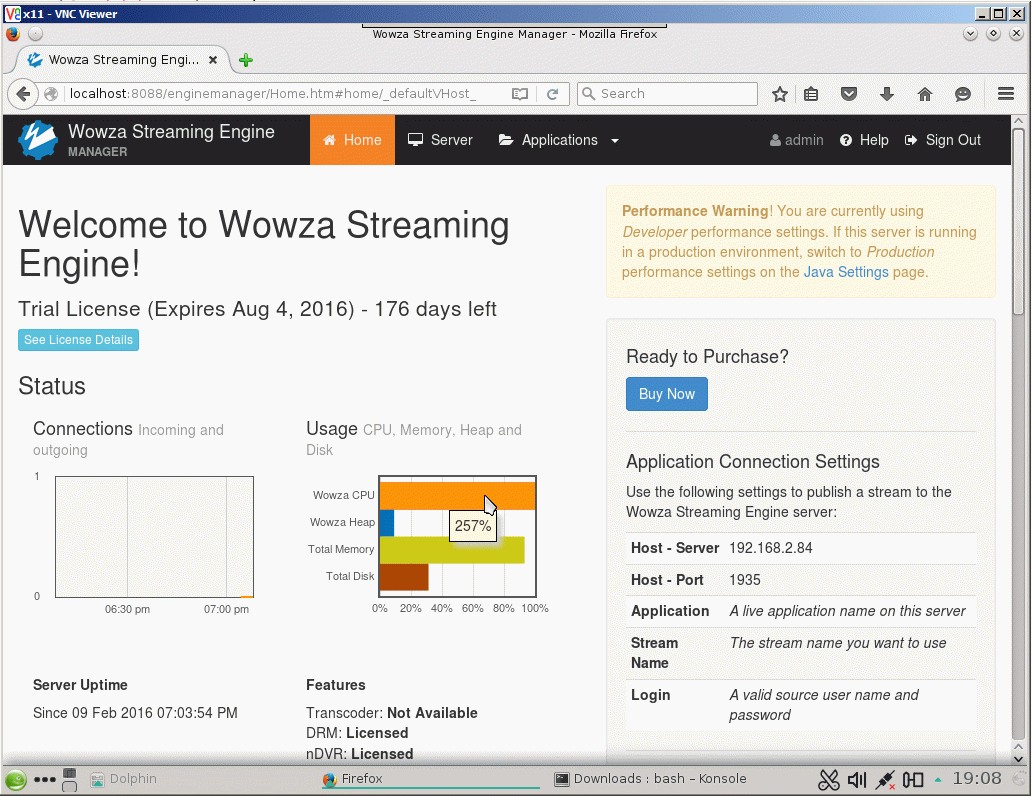Click the VNC Viewer title bar icon
1032x796 pixels.
click(12, 14)
